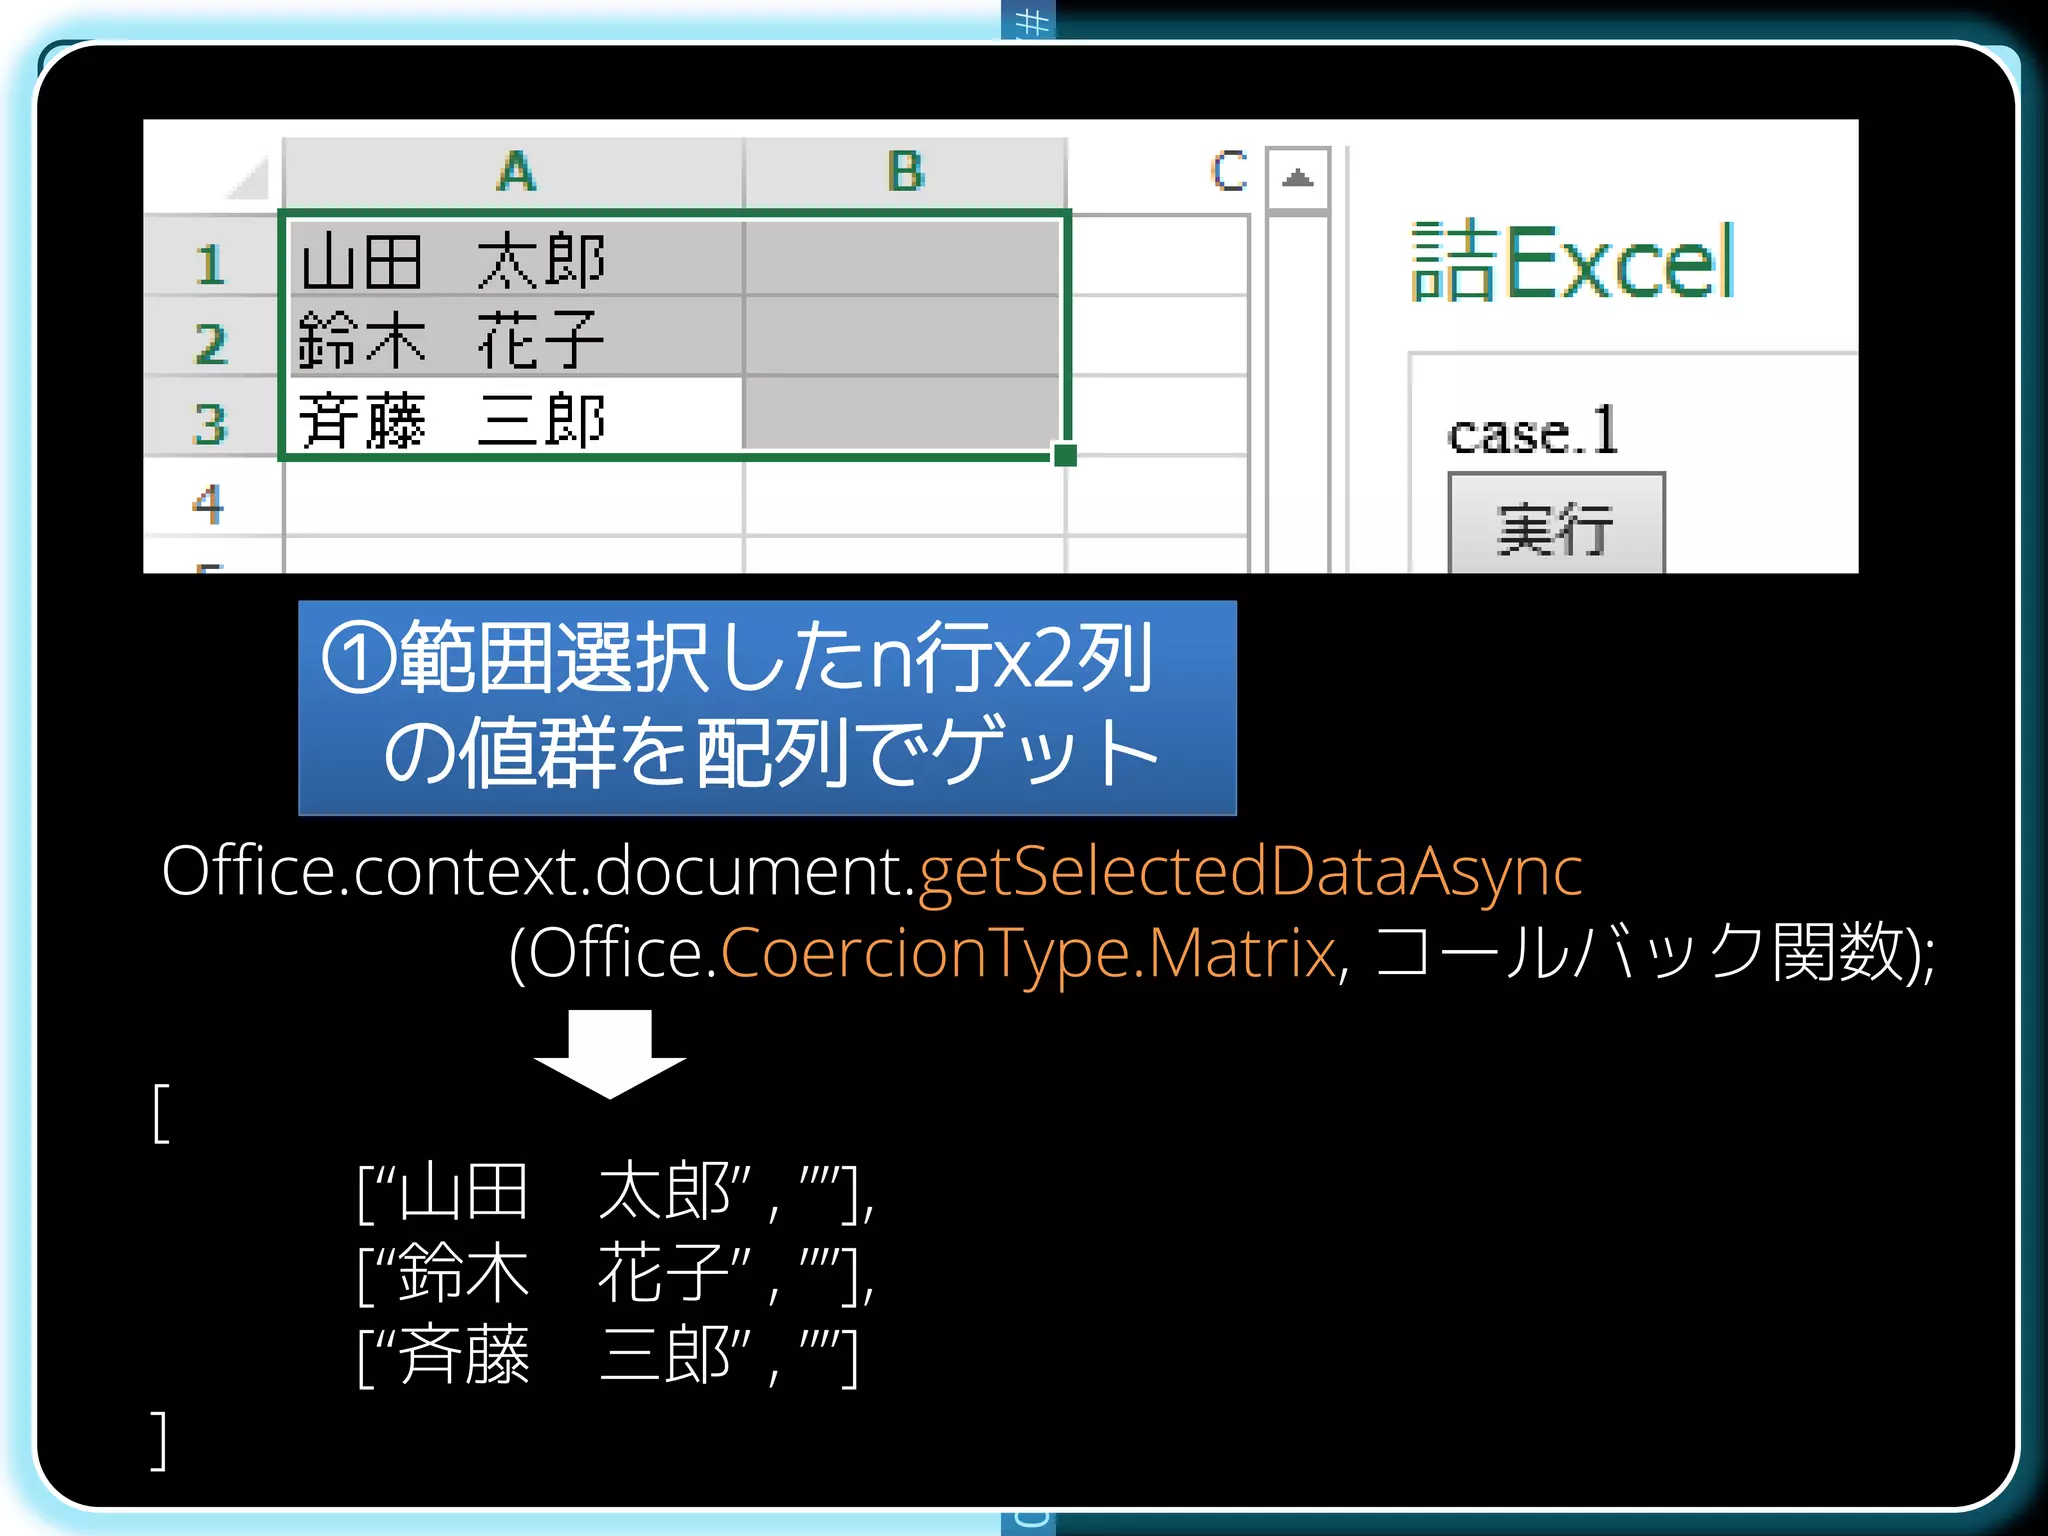Click the vertical scrollbar track

1298,395
